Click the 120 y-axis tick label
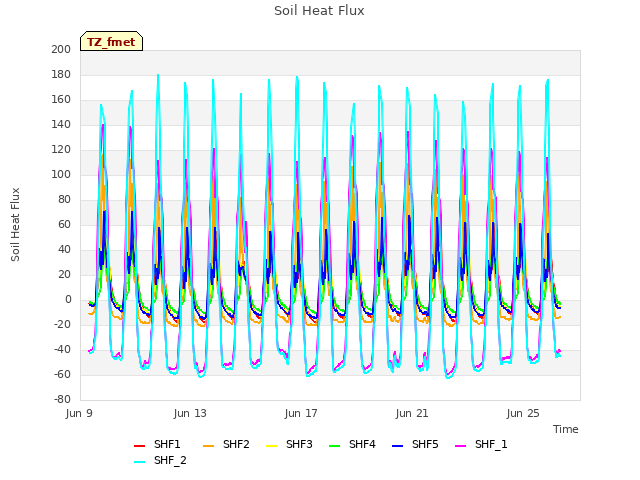 pyautogui.click(x=61, y=150)
